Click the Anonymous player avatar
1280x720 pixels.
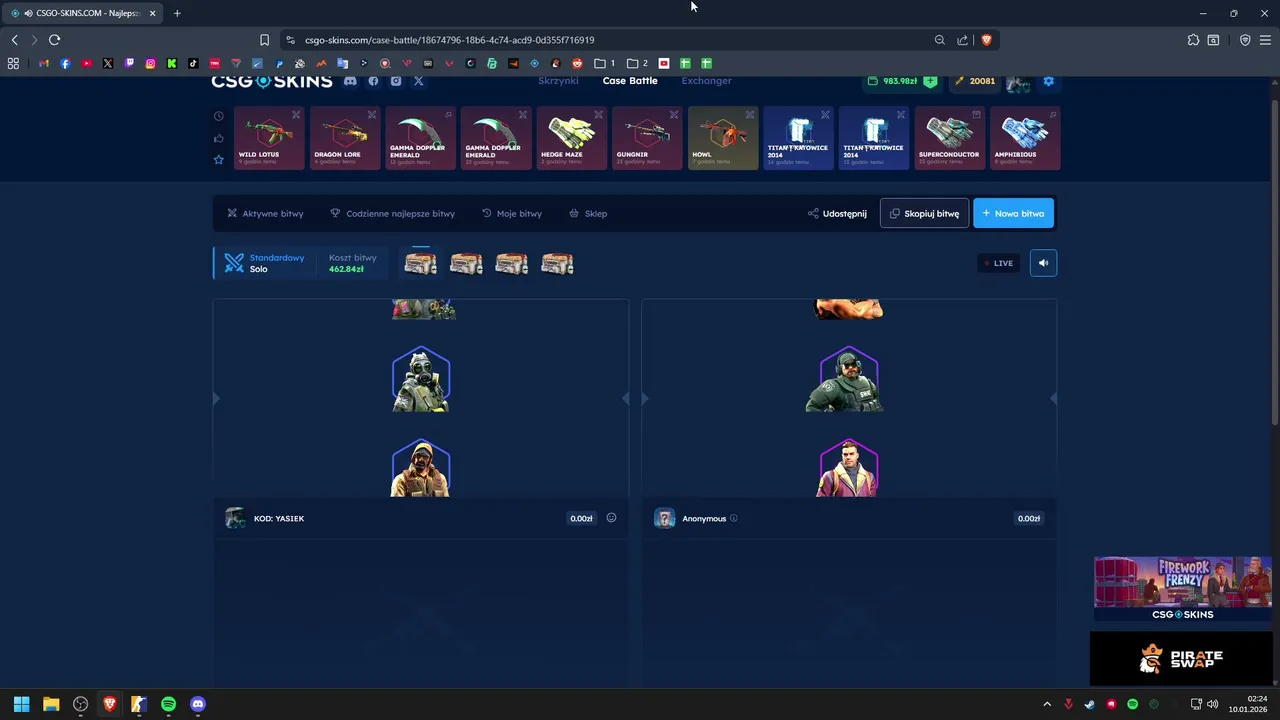coord(664,518)
